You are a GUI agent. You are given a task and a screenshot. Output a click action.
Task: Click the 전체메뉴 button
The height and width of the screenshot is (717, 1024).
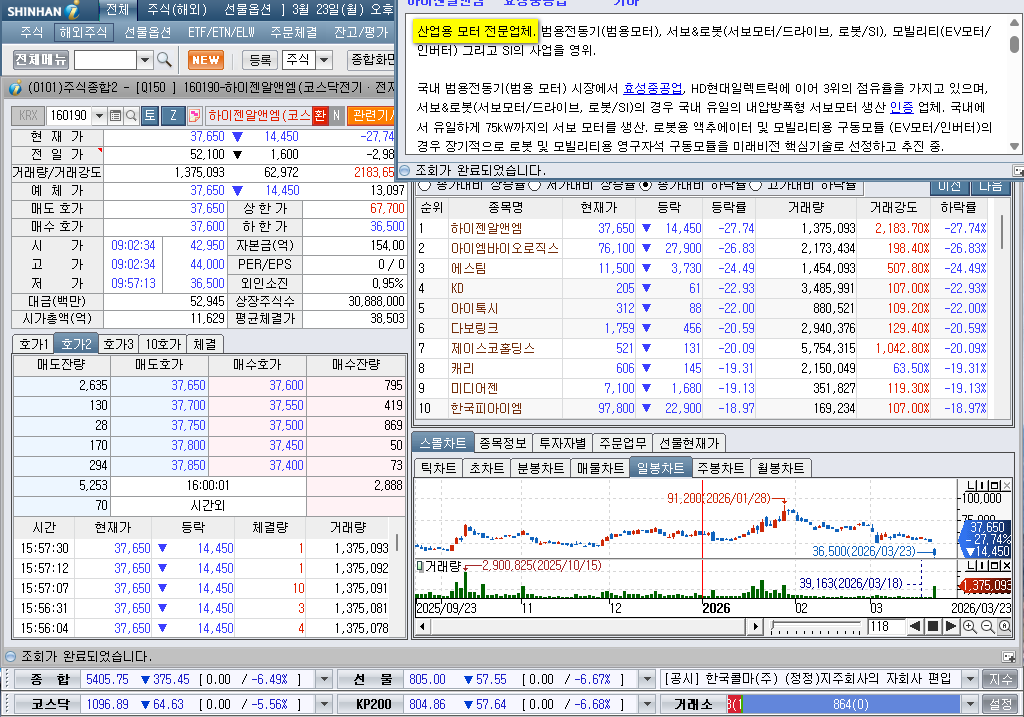(41, 60)
